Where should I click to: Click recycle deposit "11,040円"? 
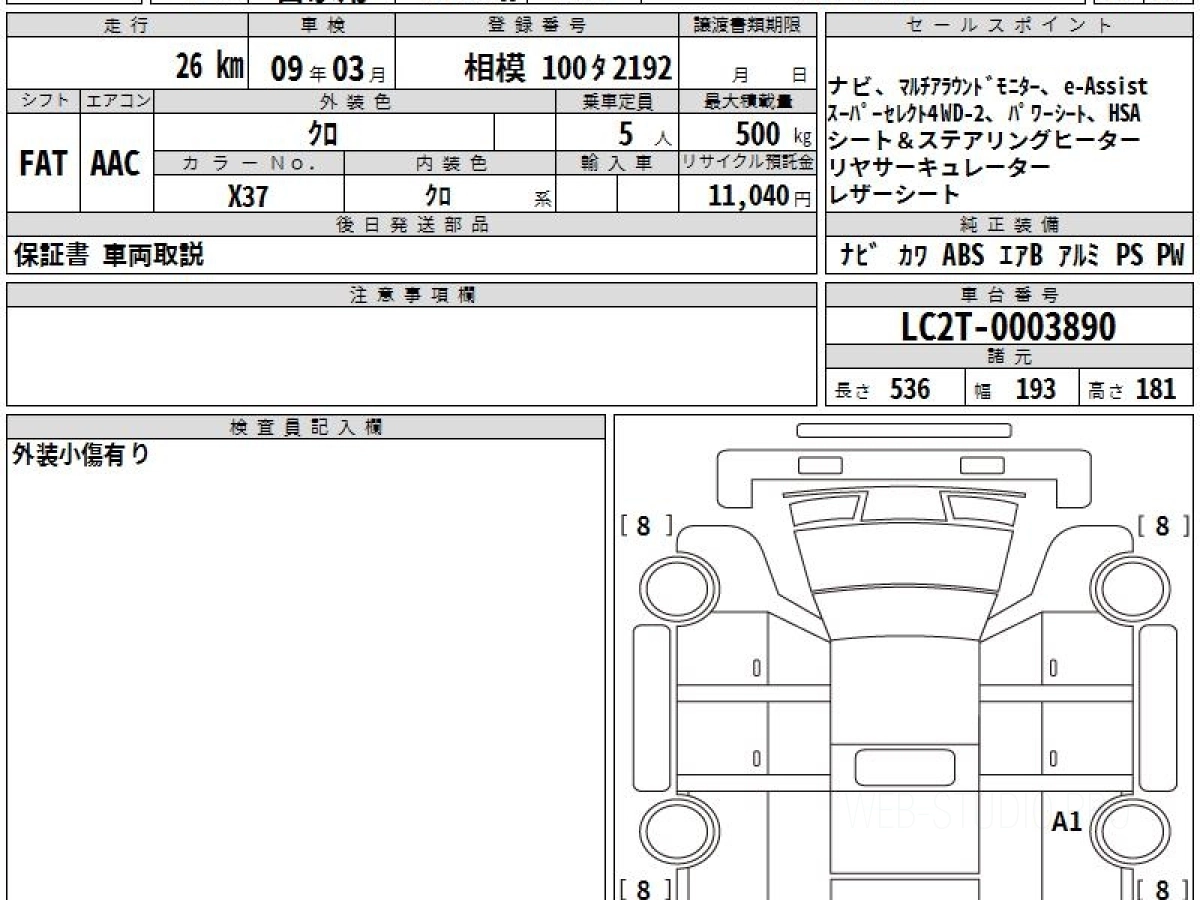[760, 196]
